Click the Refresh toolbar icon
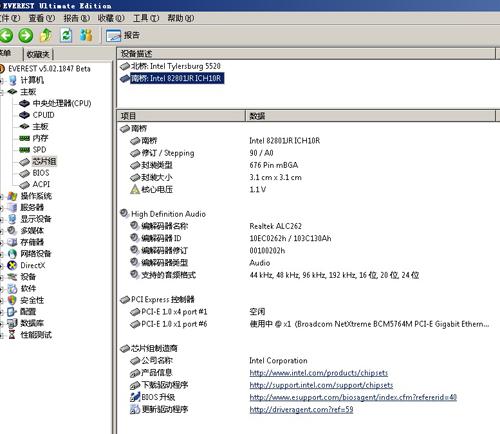500x434 pixels. coord(66,35)
